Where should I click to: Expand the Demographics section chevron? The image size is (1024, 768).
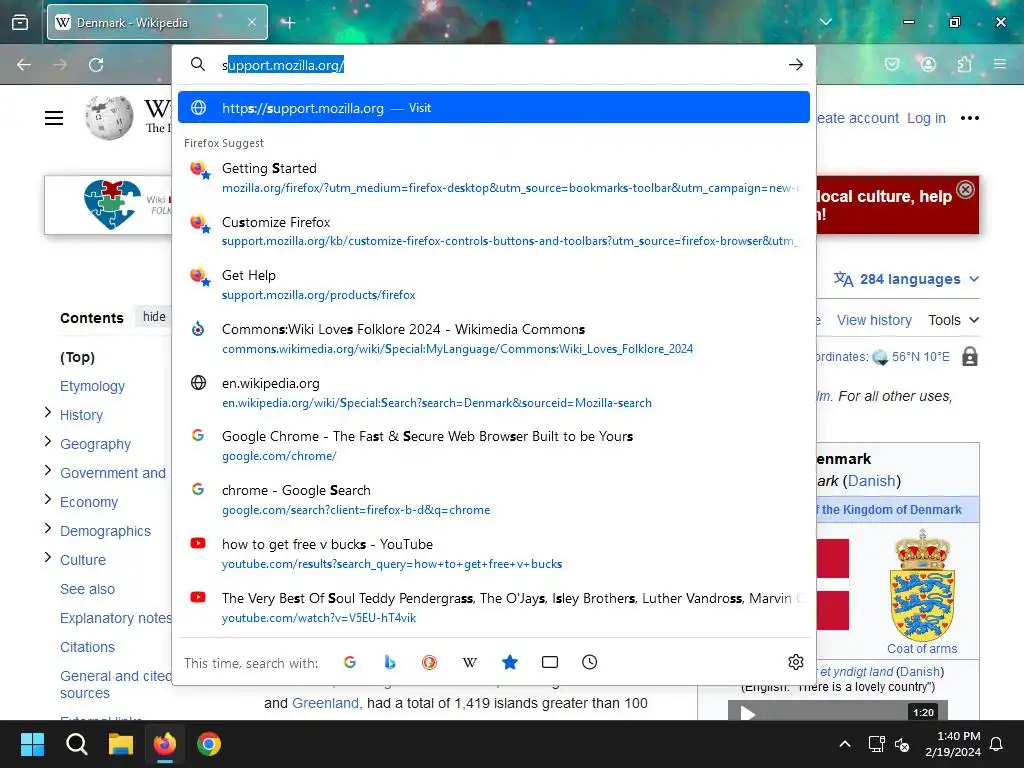point(48,528)
